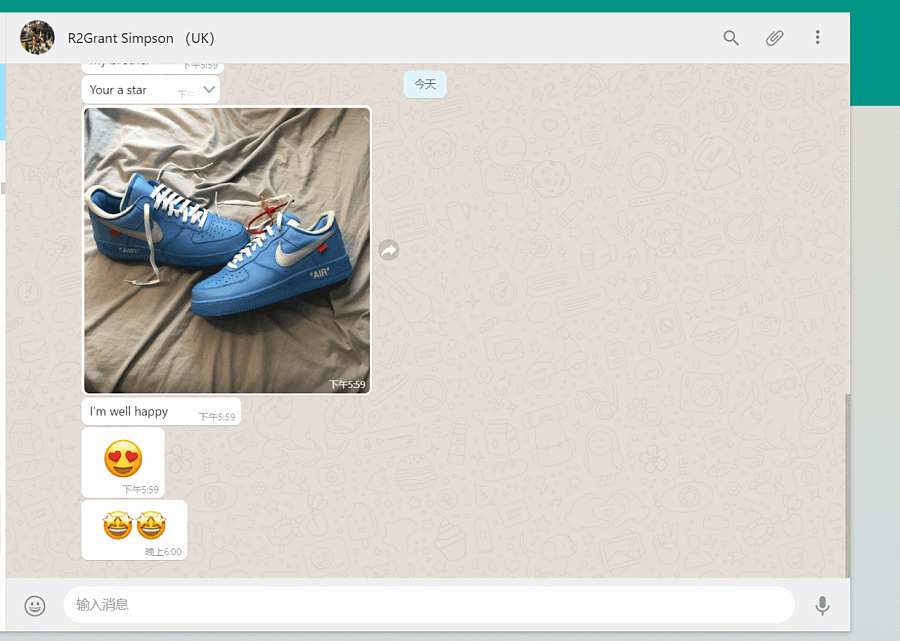Click the emoji picker smiley icon
The image size is (900, 641).
pyautogui.click(x=35, y=605)
